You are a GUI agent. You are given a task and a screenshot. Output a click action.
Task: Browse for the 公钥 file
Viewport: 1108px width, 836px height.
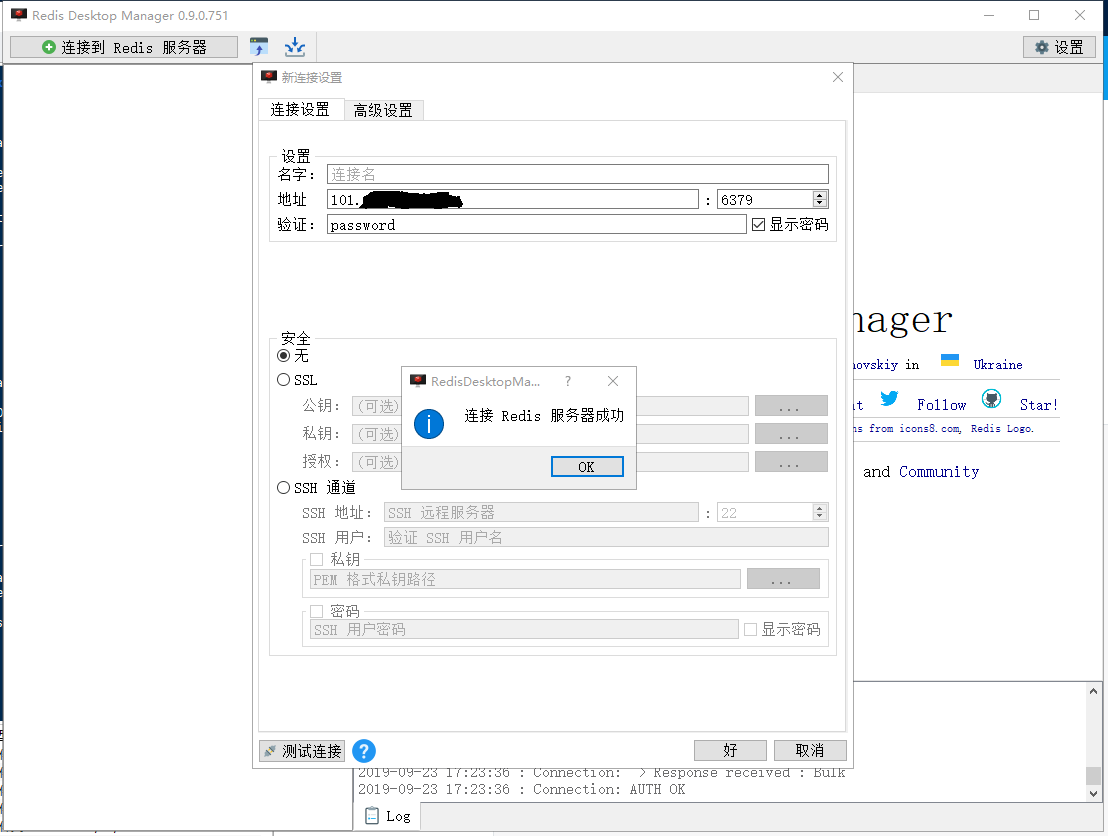coord(791,406)
